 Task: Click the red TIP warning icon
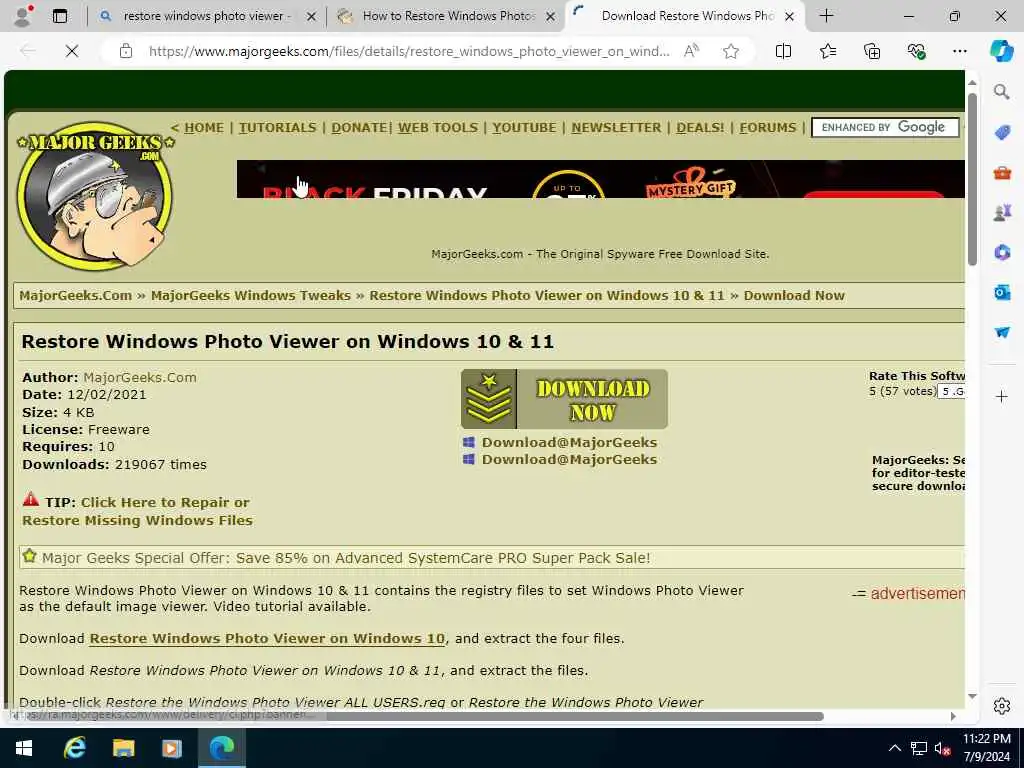[x=31, y=500]
